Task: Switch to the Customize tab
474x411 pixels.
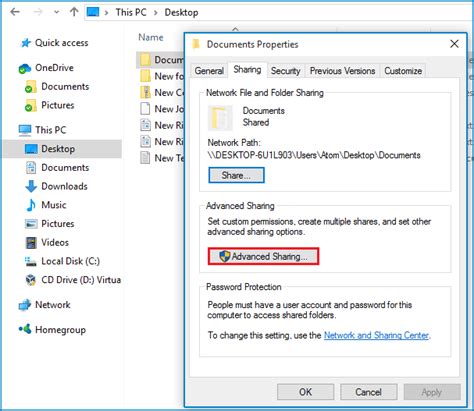Action: click(x=403, y=71)
